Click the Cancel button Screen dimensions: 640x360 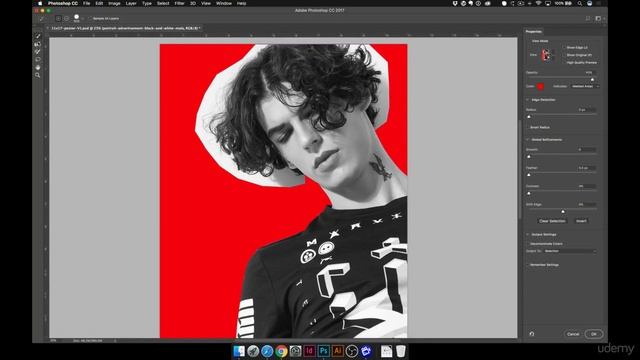(573, 334)
